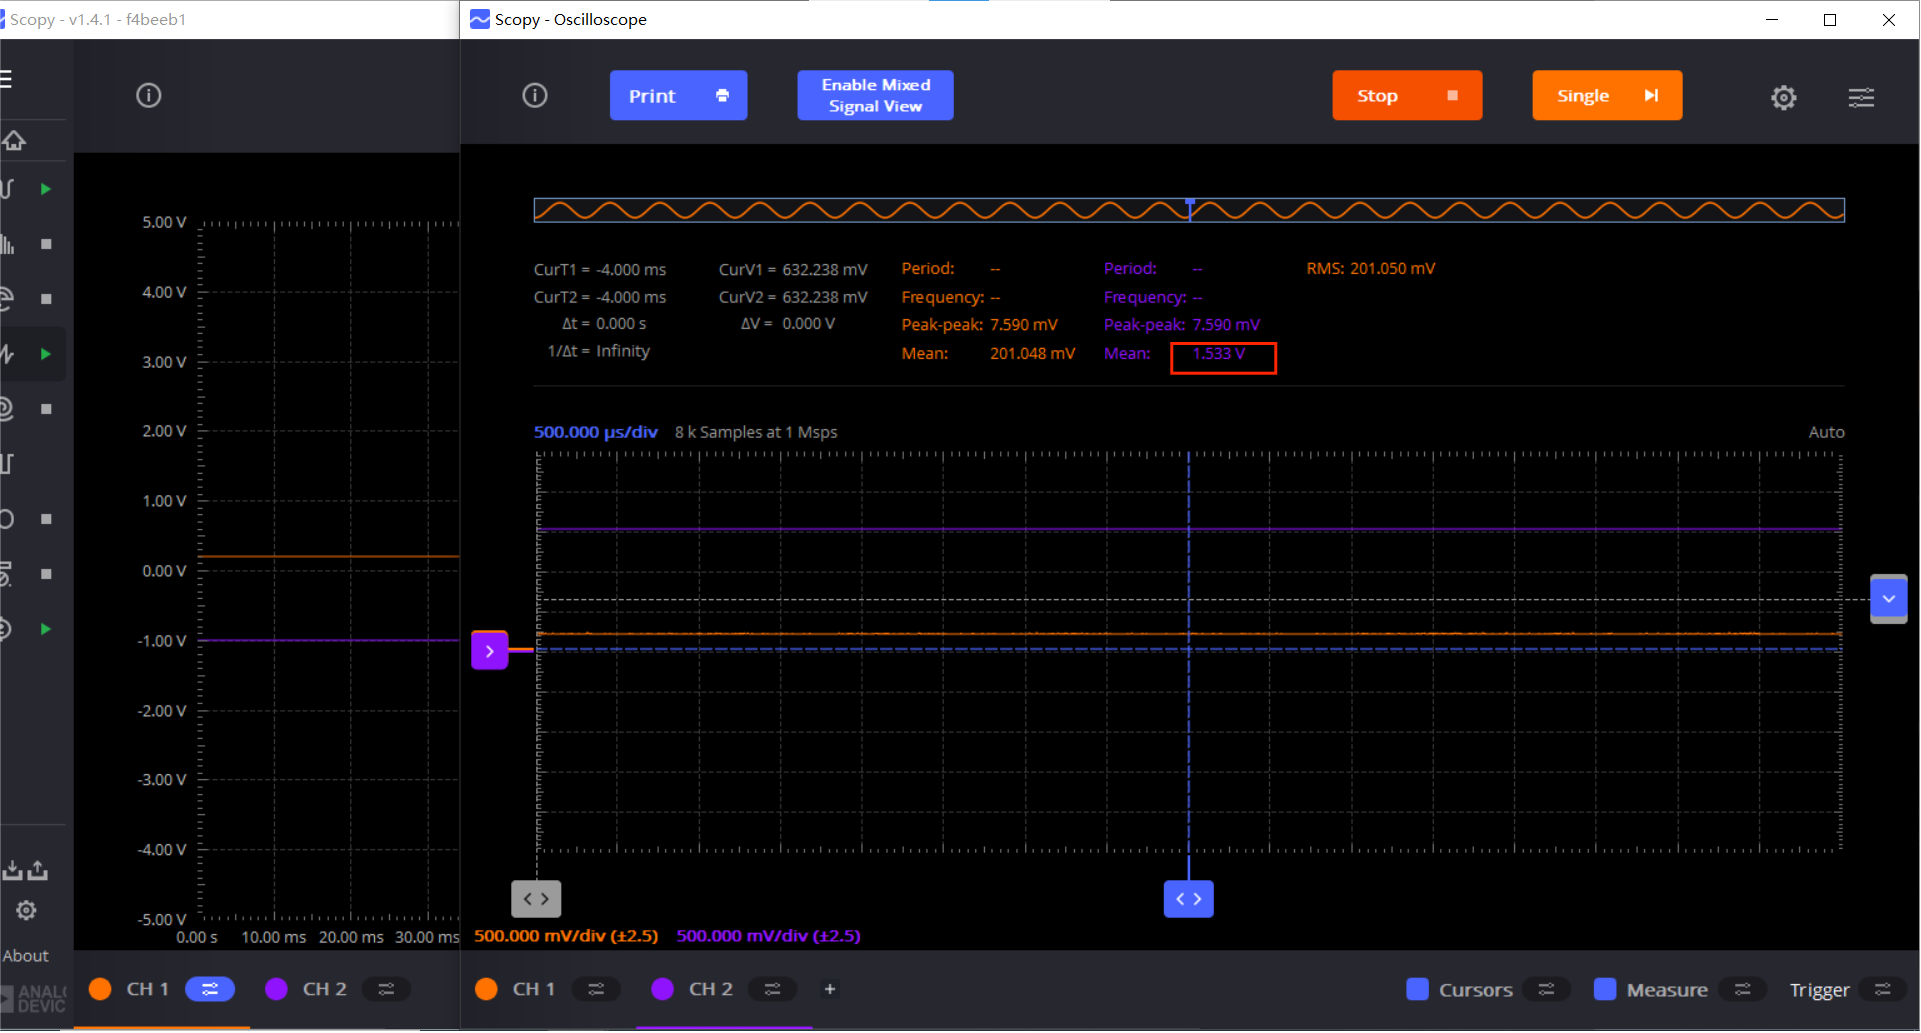Click the blue trigger level dropdown handle at right edge
Screen dimensions: 1921x1033
[x=1889, y=599]
